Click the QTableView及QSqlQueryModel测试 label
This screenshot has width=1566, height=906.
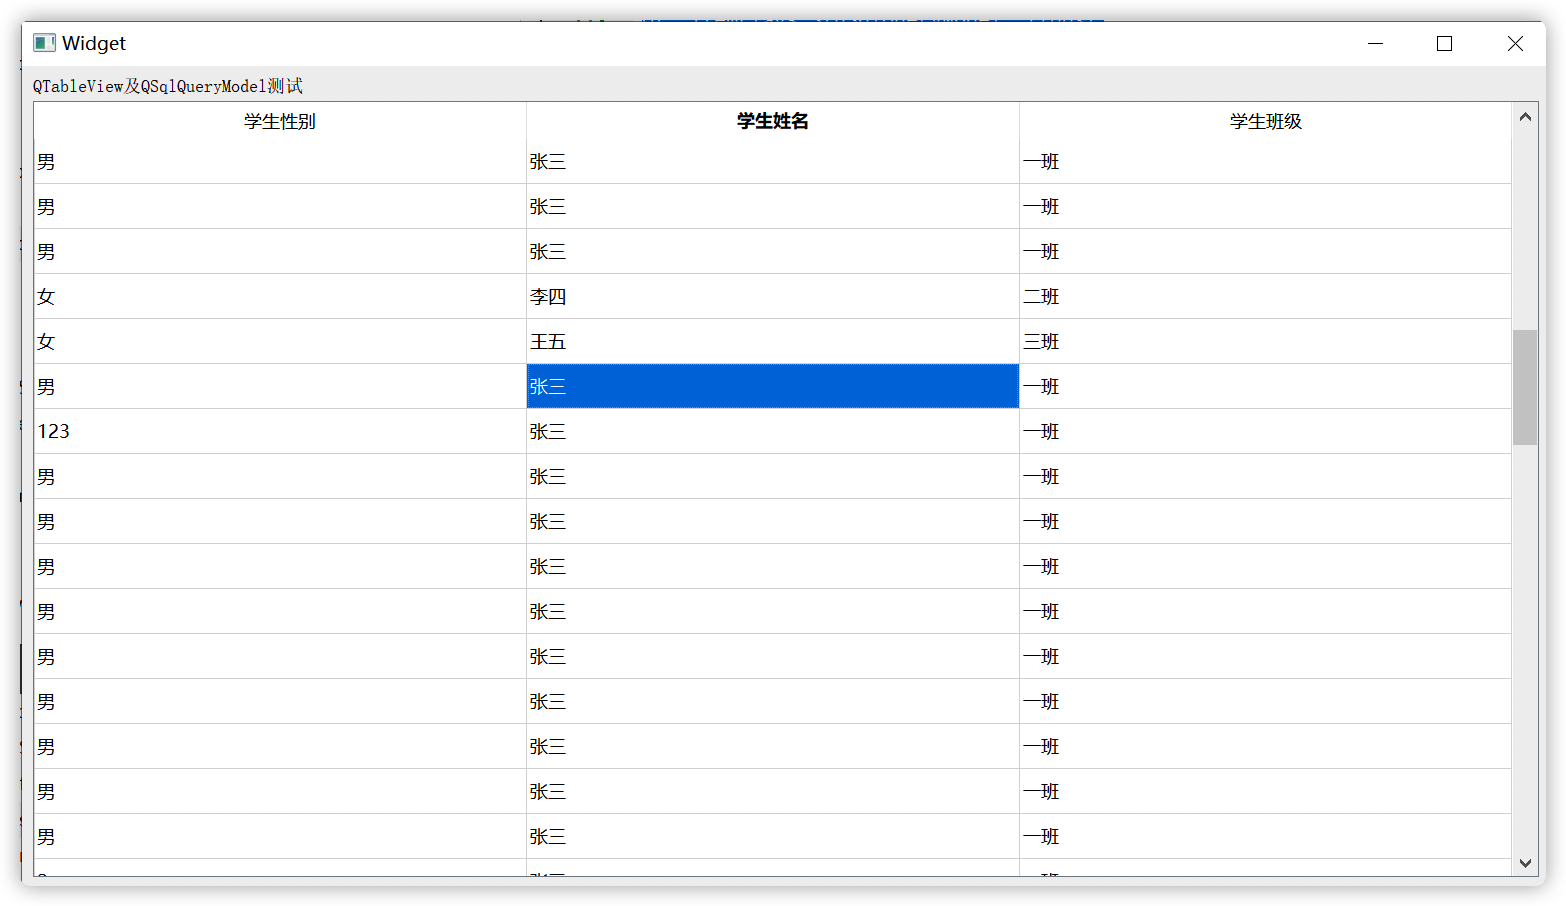click(168, 86)
